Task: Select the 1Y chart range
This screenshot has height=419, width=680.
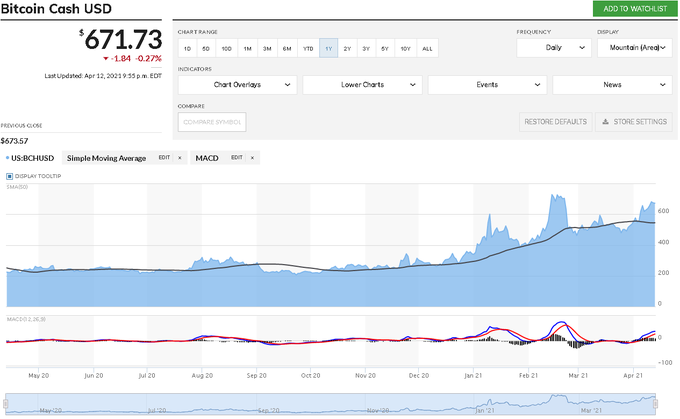Action: click(329, 49)
